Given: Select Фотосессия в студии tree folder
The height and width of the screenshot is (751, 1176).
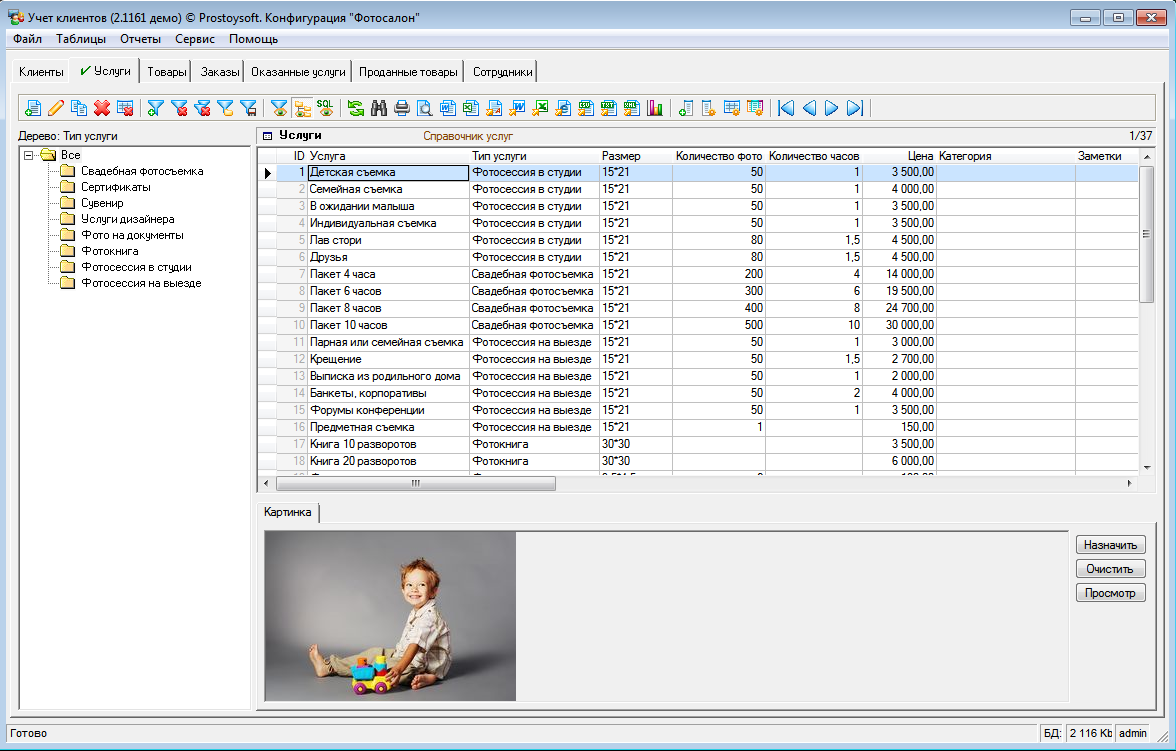Looking at the screenshot, I should coord(136,267).
